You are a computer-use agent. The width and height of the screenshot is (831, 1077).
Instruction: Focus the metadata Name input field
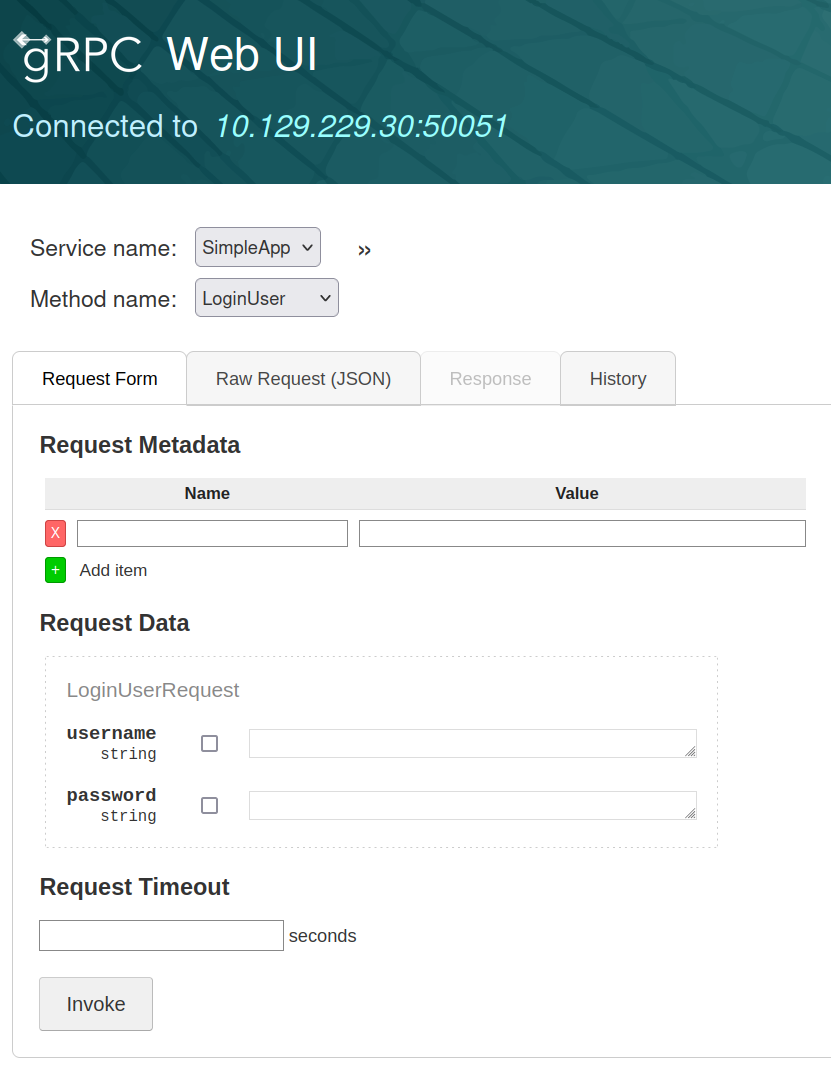(x=212, y=533)
